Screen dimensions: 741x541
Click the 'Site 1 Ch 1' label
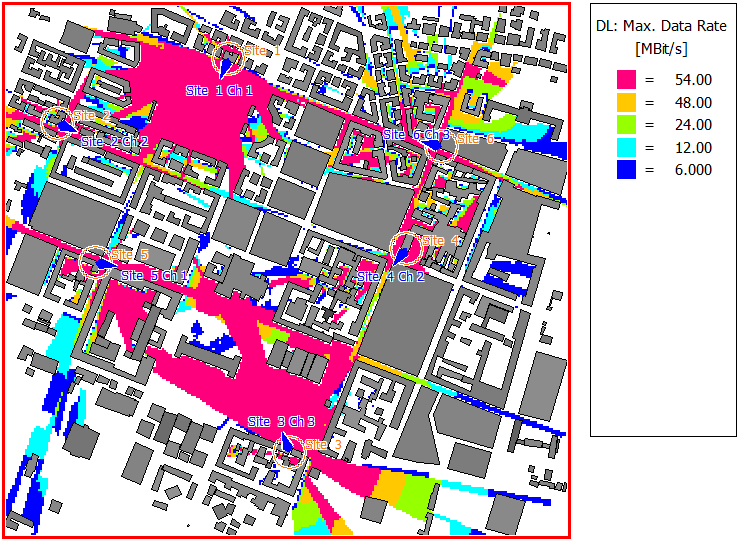pyautogui.click(x=219, y=90)
